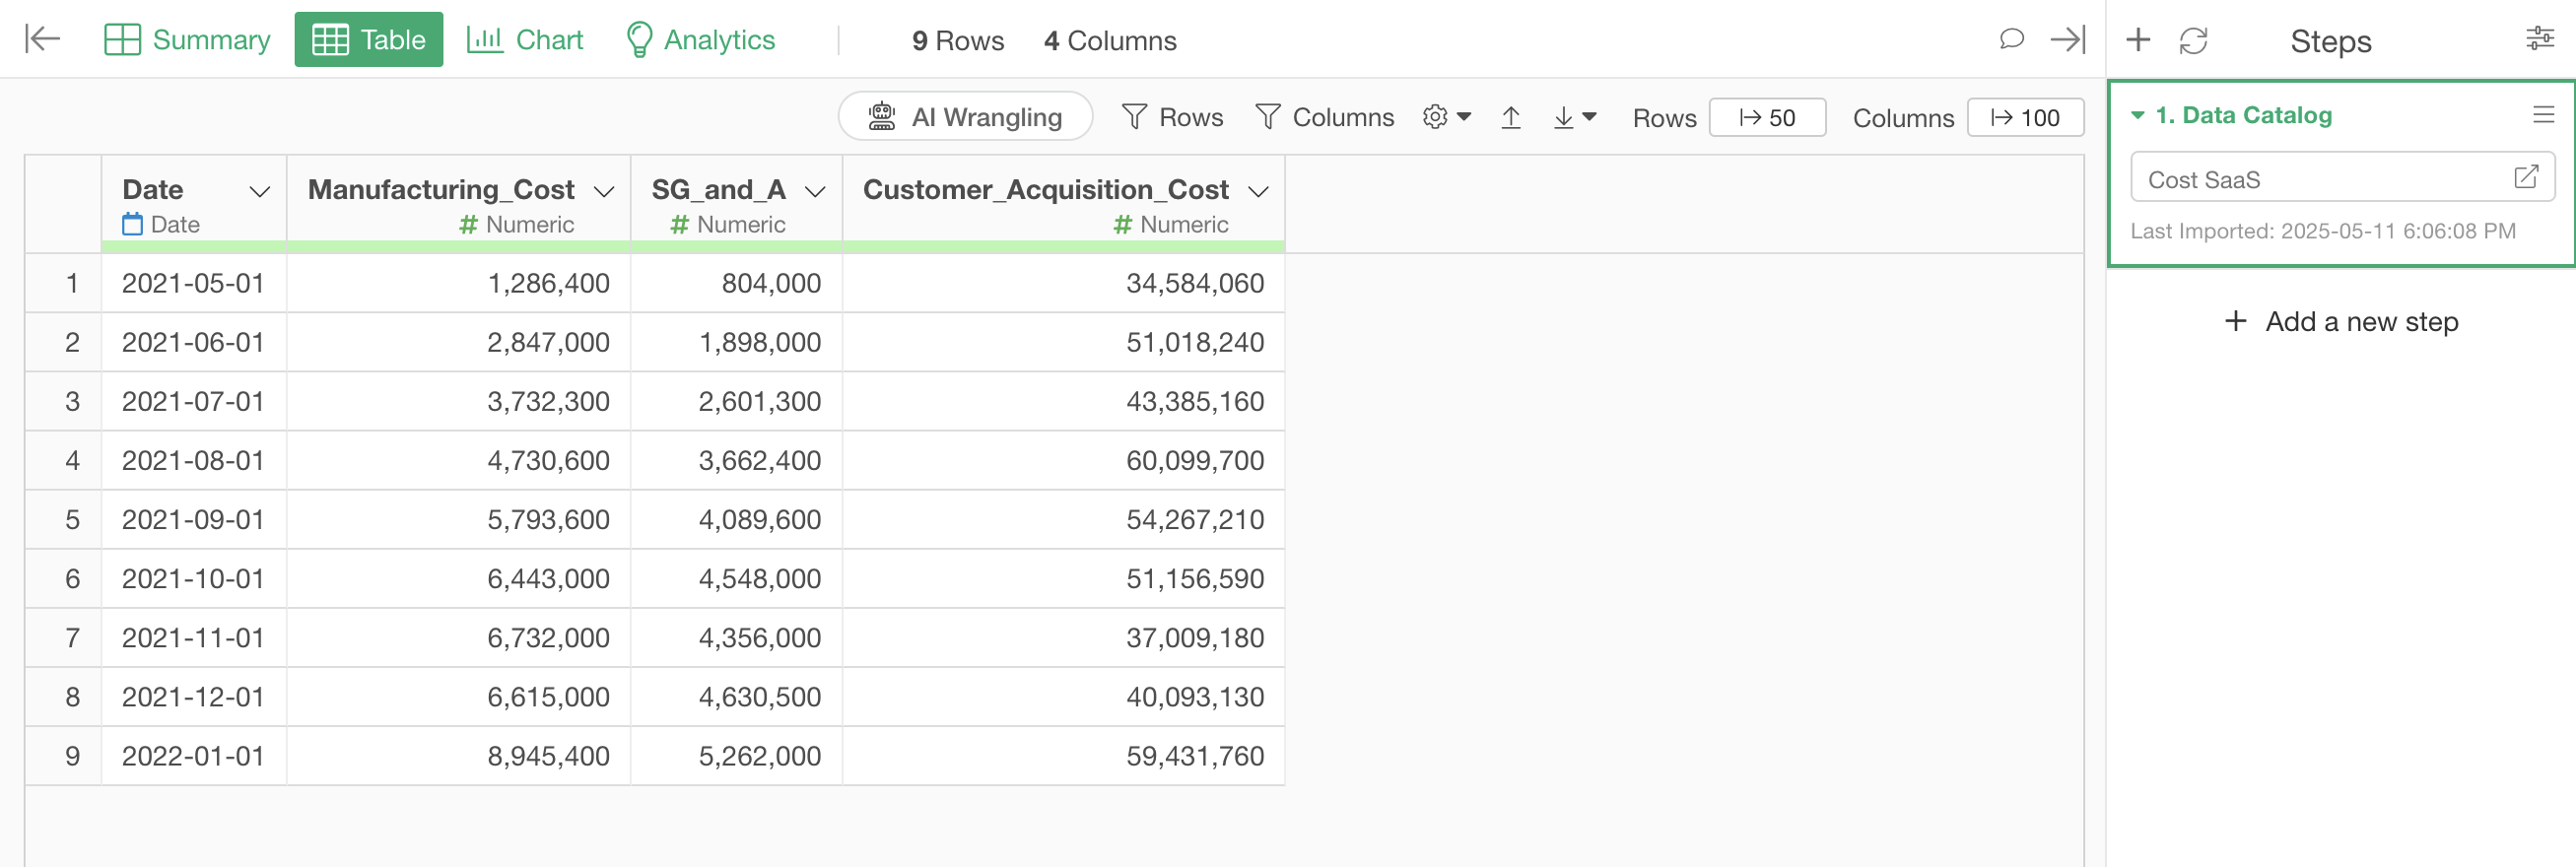
Task: Open the SG_and_A column dropdown
Action: pos(815,191)
